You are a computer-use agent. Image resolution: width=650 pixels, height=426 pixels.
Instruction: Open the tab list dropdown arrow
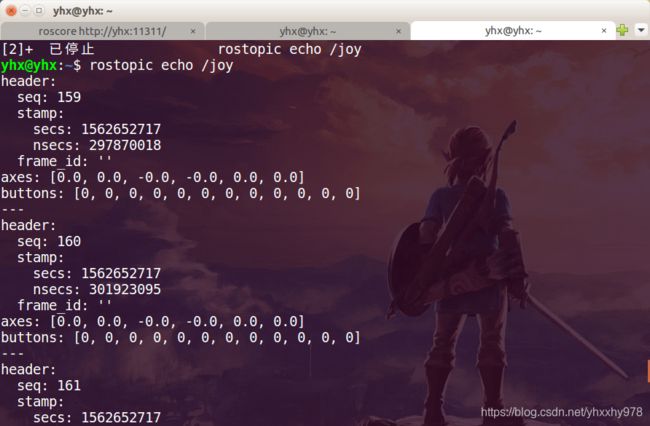[x=641, y=30]
